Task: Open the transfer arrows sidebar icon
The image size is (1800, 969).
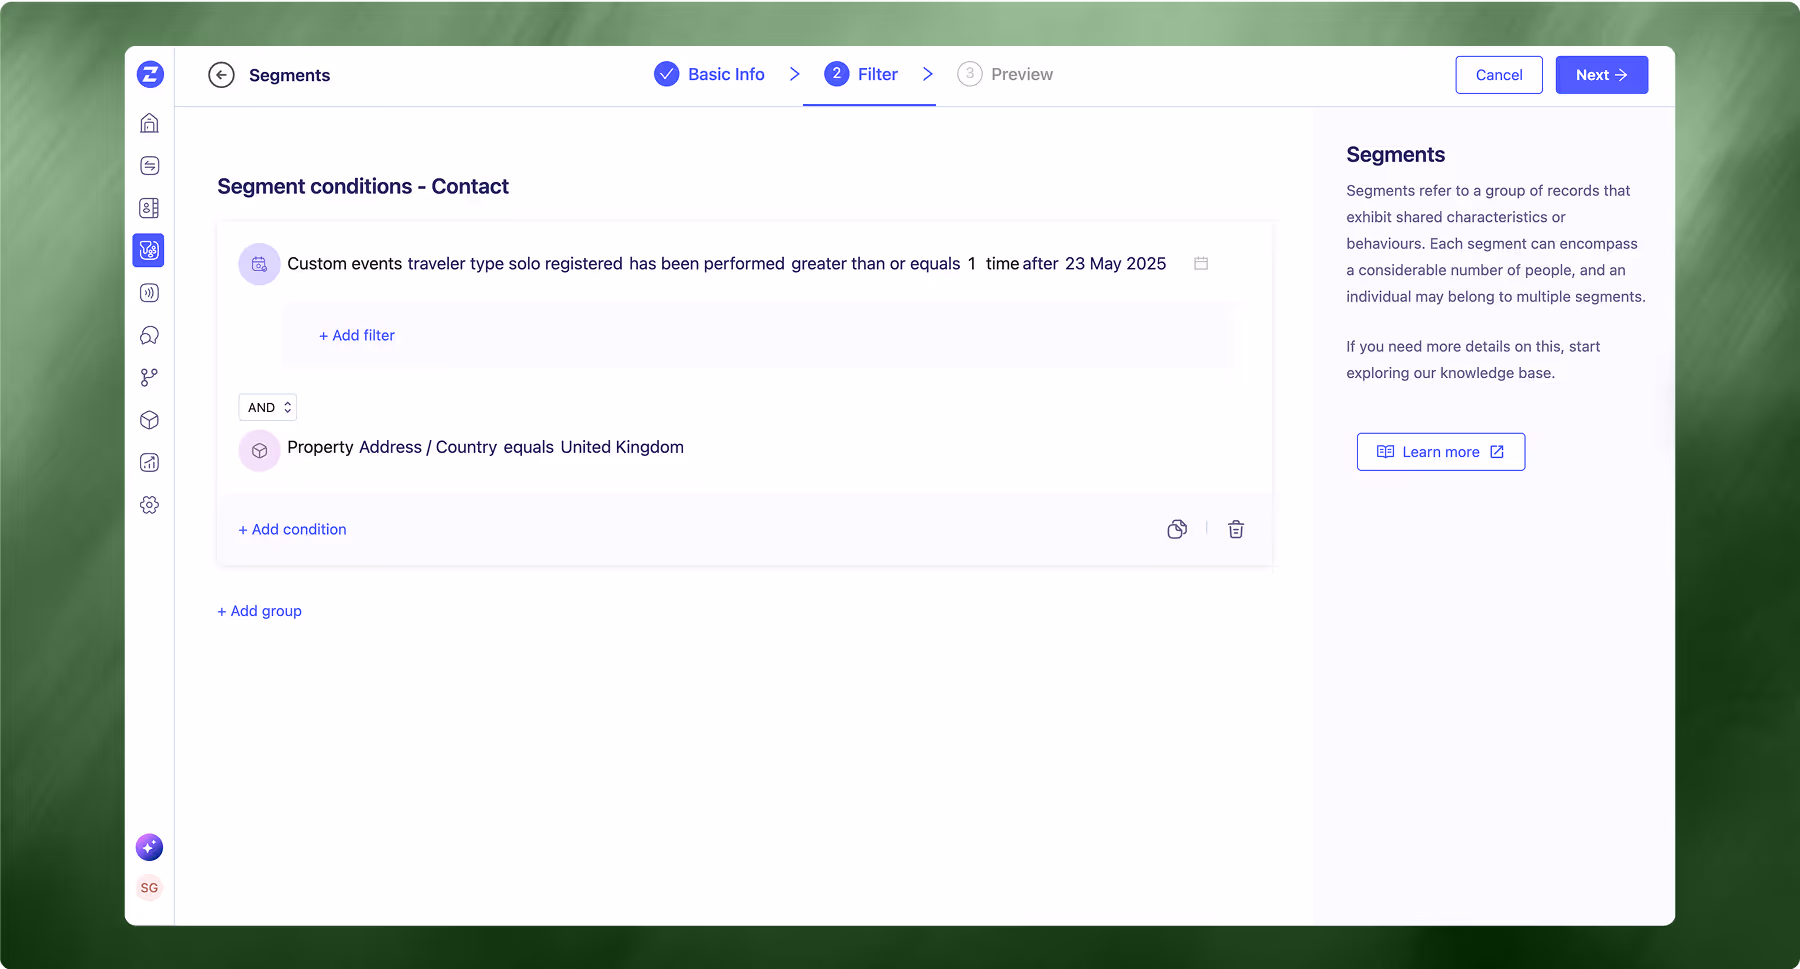Action: coord(149,166)
